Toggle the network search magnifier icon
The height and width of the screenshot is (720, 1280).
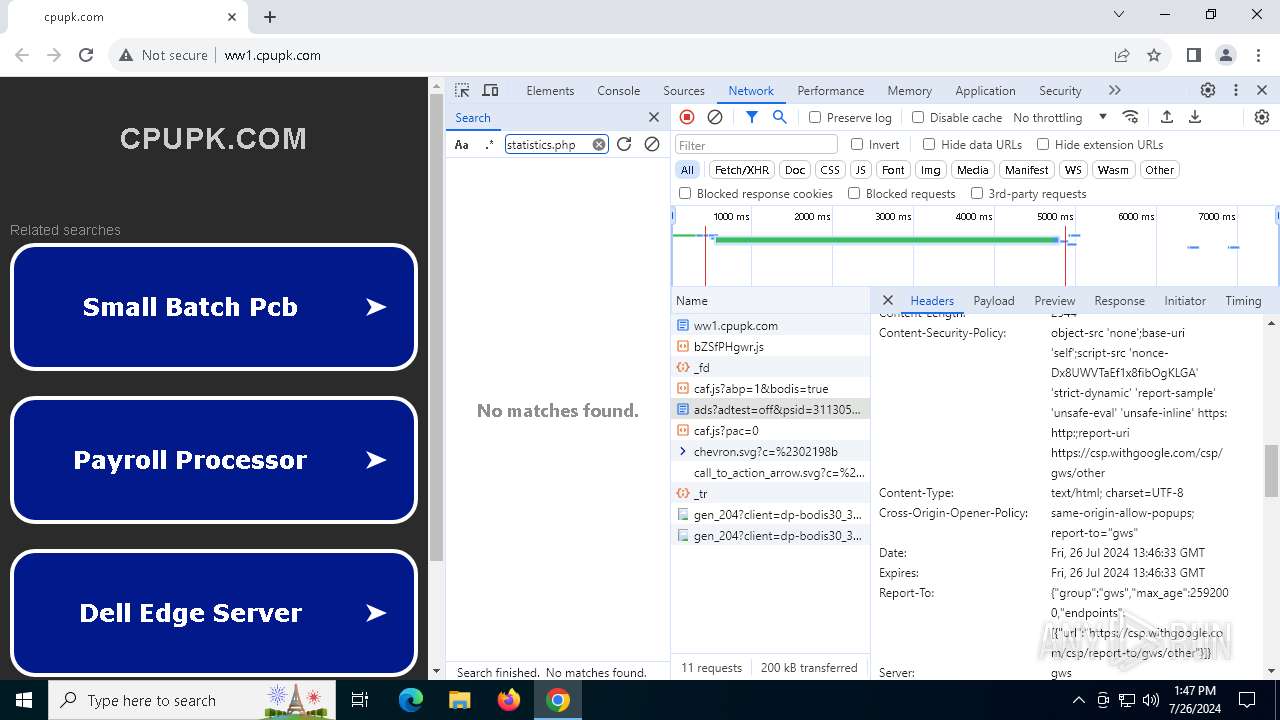tap(780, 117)
